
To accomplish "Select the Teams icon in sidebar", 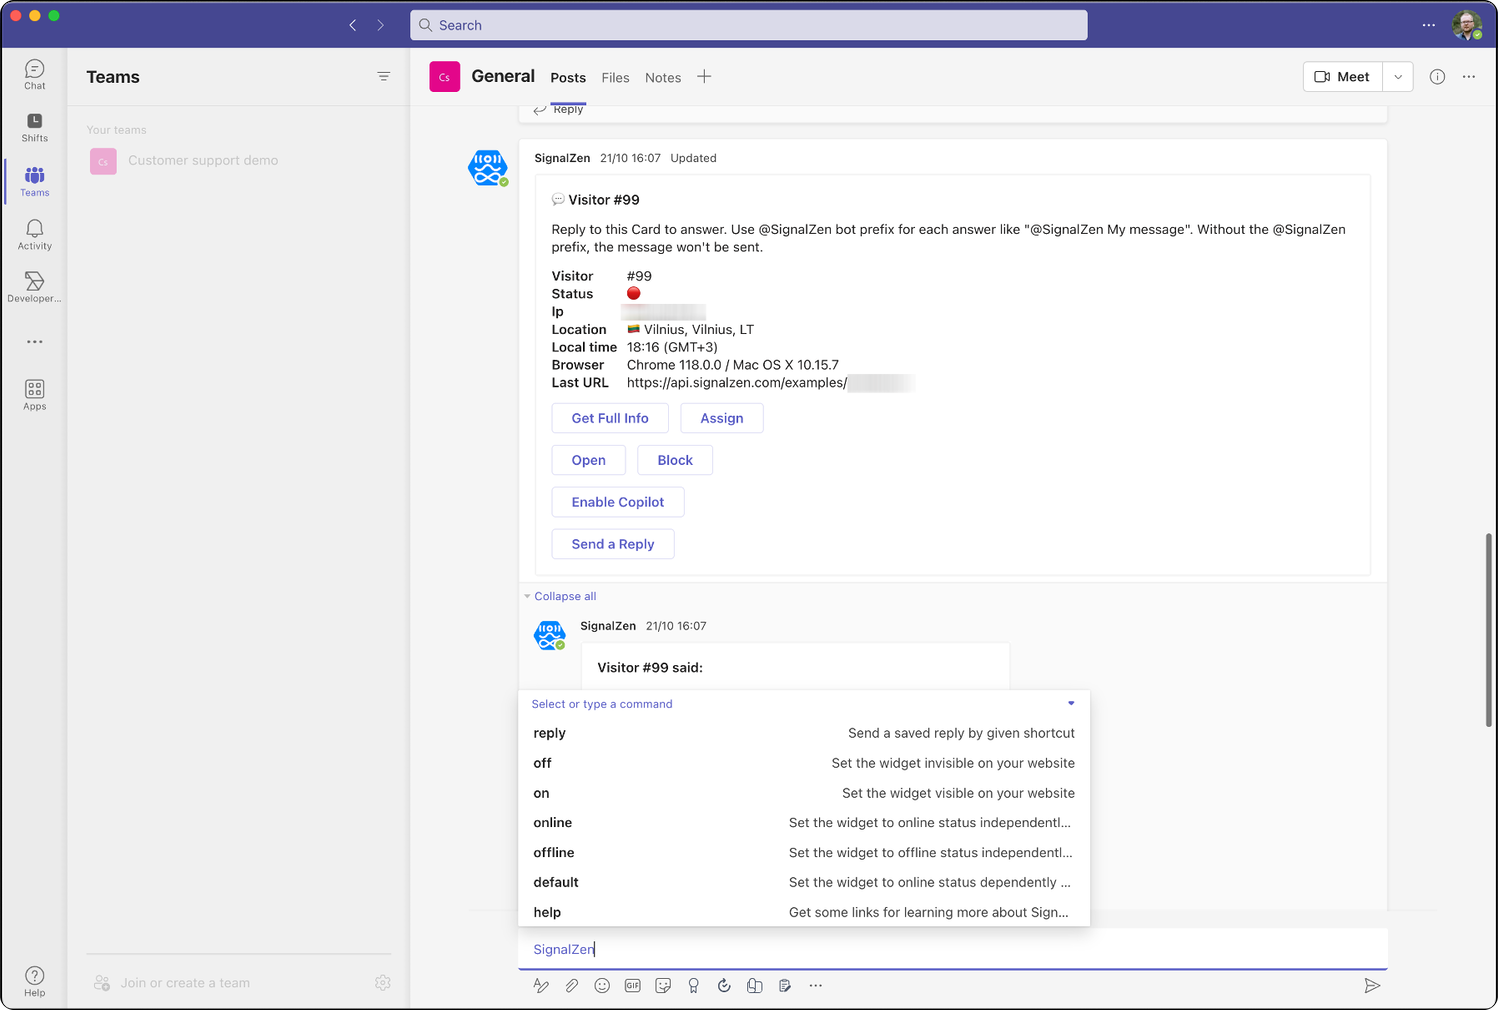I will (x=35, y=181).
